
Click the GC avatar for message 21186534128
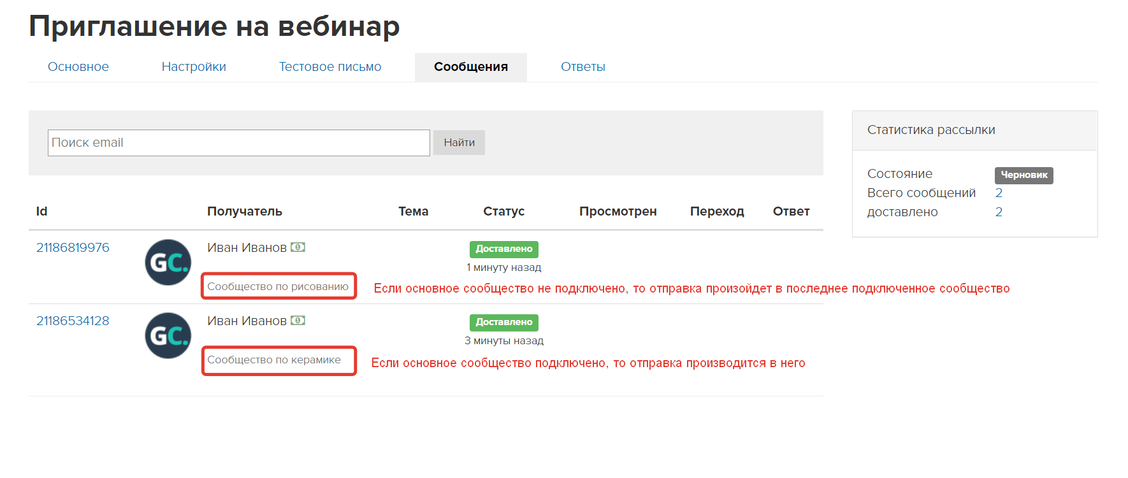click(168, 336)
